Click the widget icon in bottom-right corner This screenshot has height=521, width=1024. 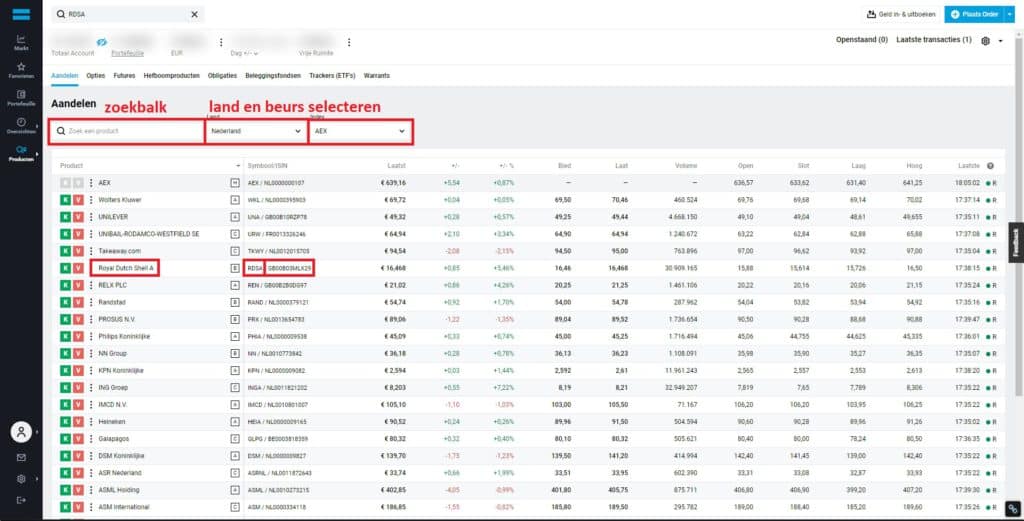pyautogui.click(x=1013, y=509)
